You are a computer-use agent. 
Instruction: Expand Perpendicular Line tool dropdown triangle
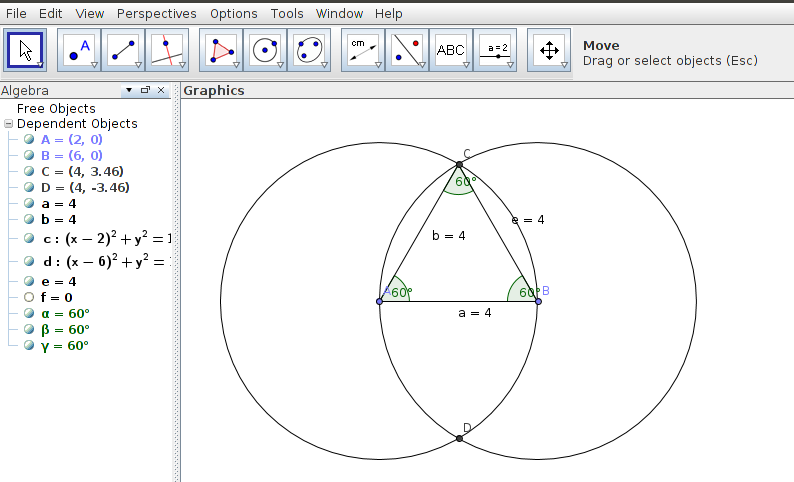[182, 65]
